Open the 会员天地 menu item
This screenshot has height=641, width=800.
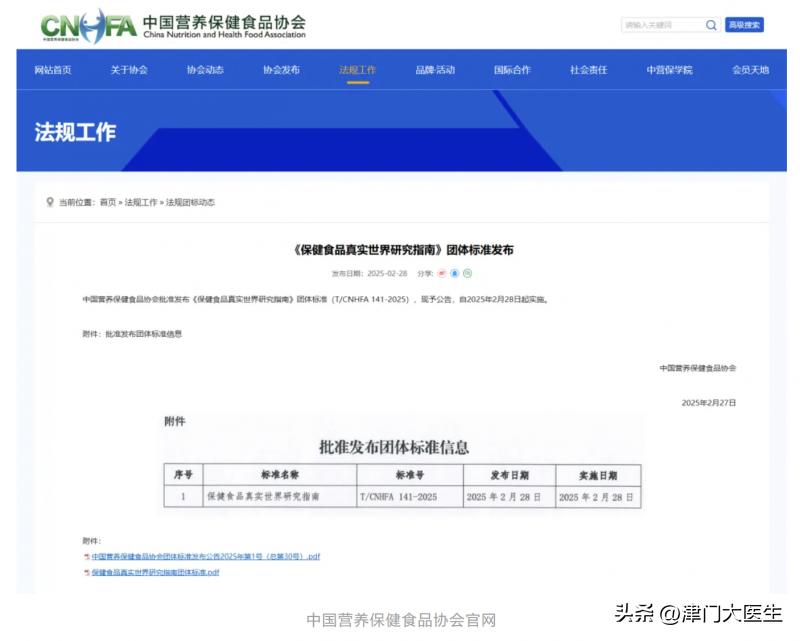click(x=751, y=70)
